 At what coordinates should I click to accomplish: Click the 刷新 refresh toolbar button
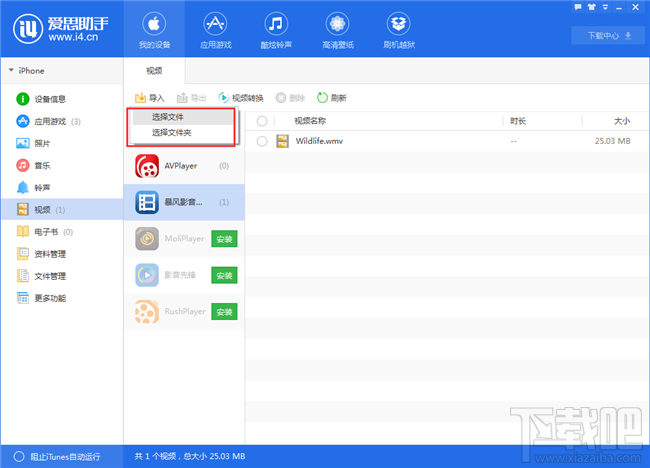(332, 98)
